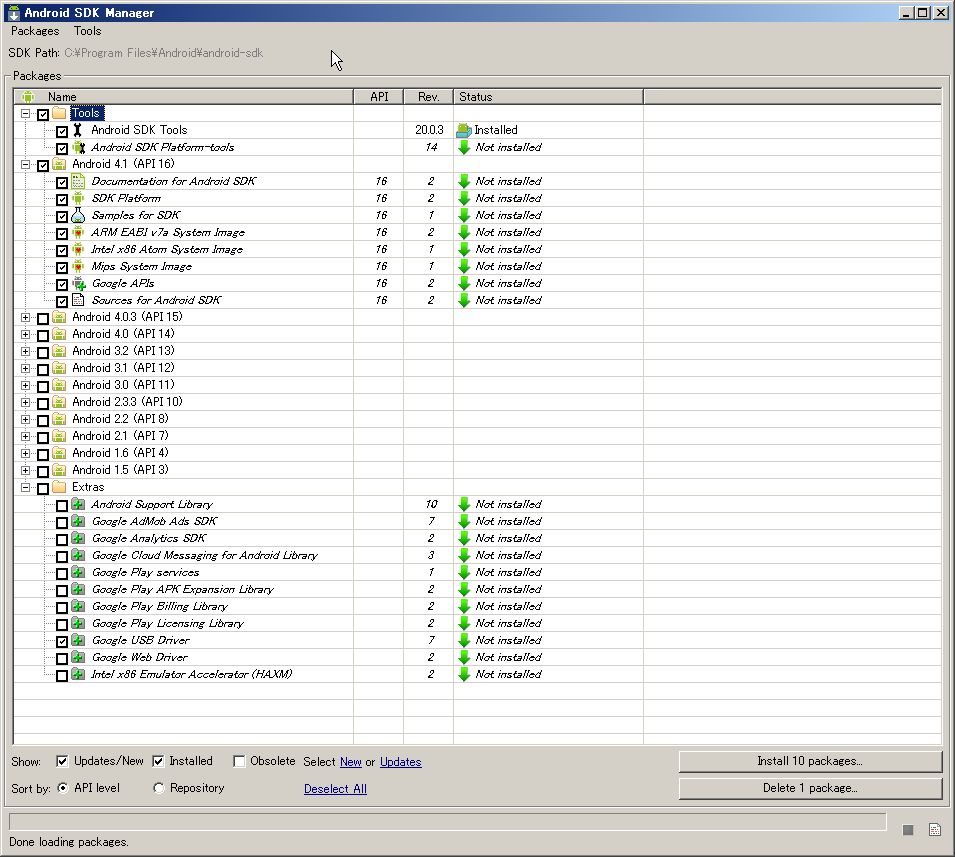Image resolution: width=955 pixels, height=857 pixels.
Task: Select the Repository sort option
Action: coord(159,788)
